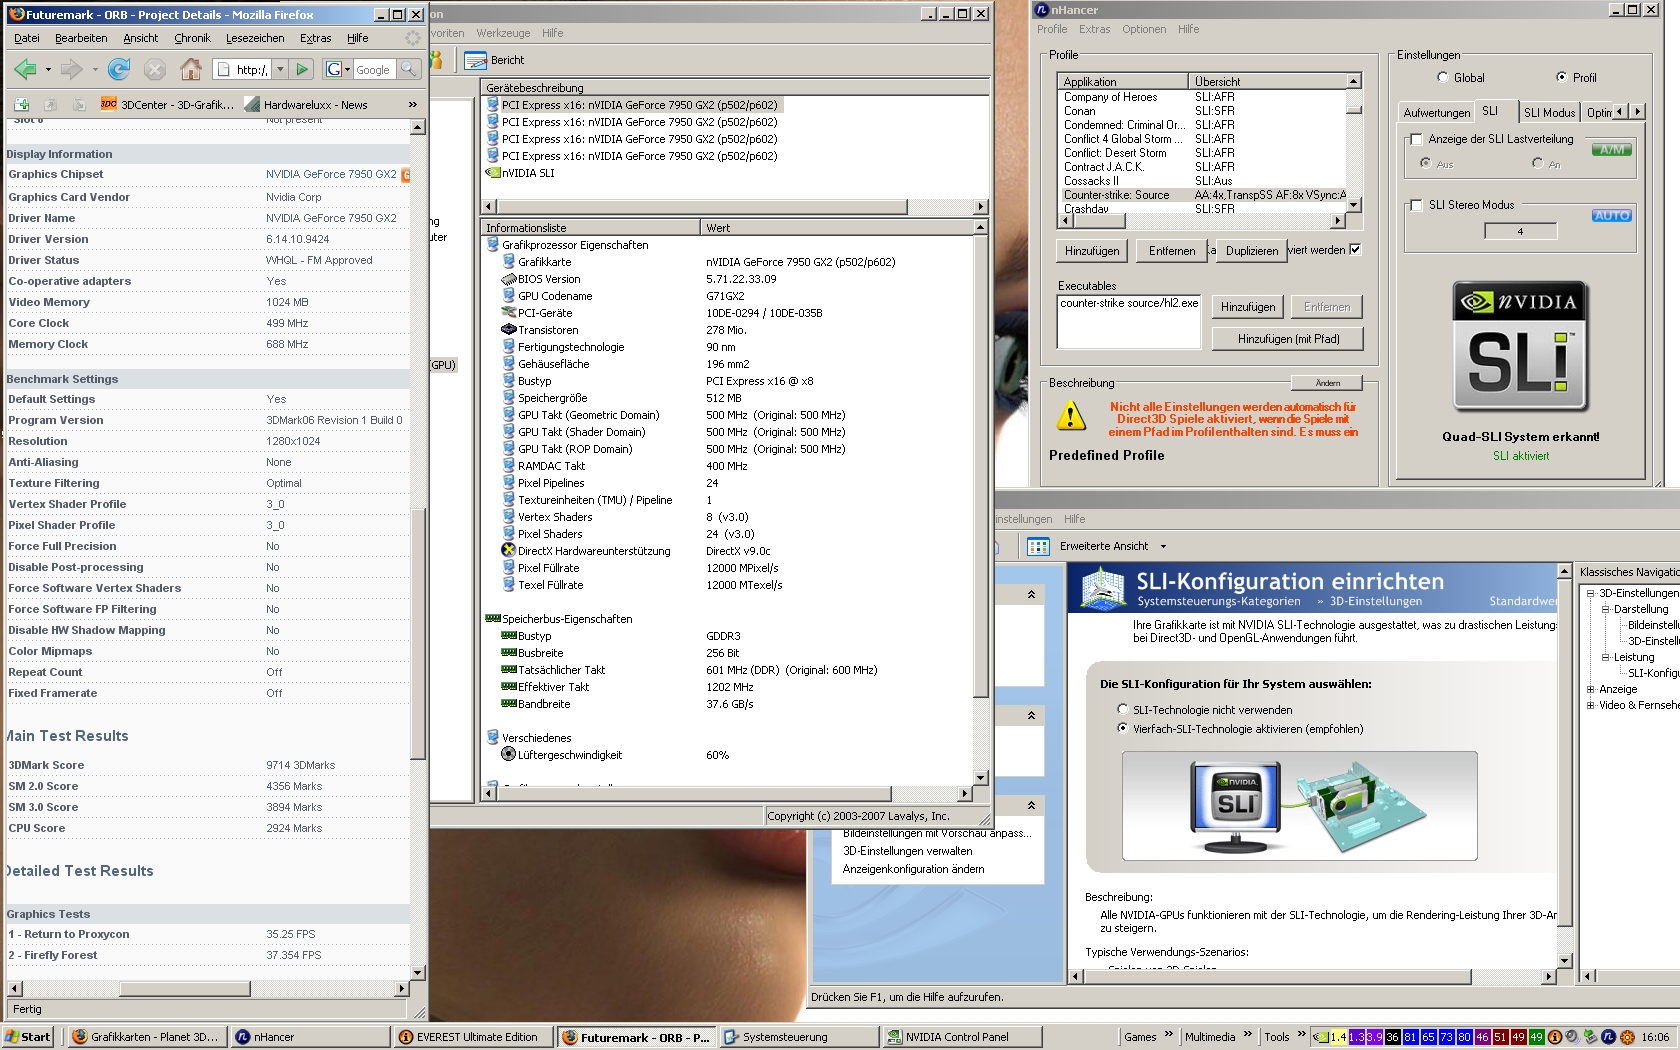The height and width of the screenshot is (1050, 1680).
Task: Toggle the checkbox next to 'viert werden'
Action: (x=1355, y=250)
